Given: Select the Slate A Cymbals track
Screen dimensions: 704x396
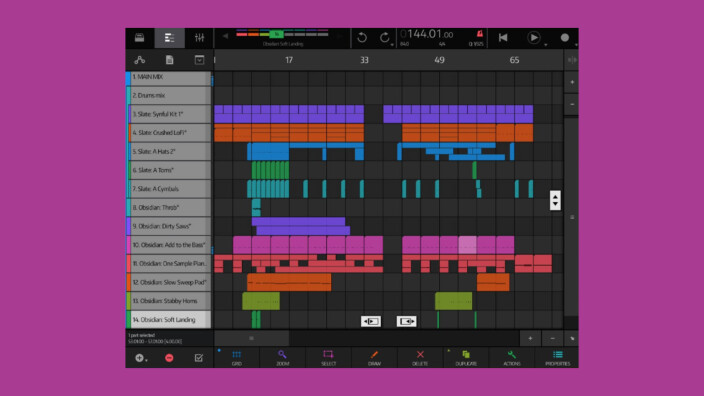Looking at the screenshot, I should (170, 189).
